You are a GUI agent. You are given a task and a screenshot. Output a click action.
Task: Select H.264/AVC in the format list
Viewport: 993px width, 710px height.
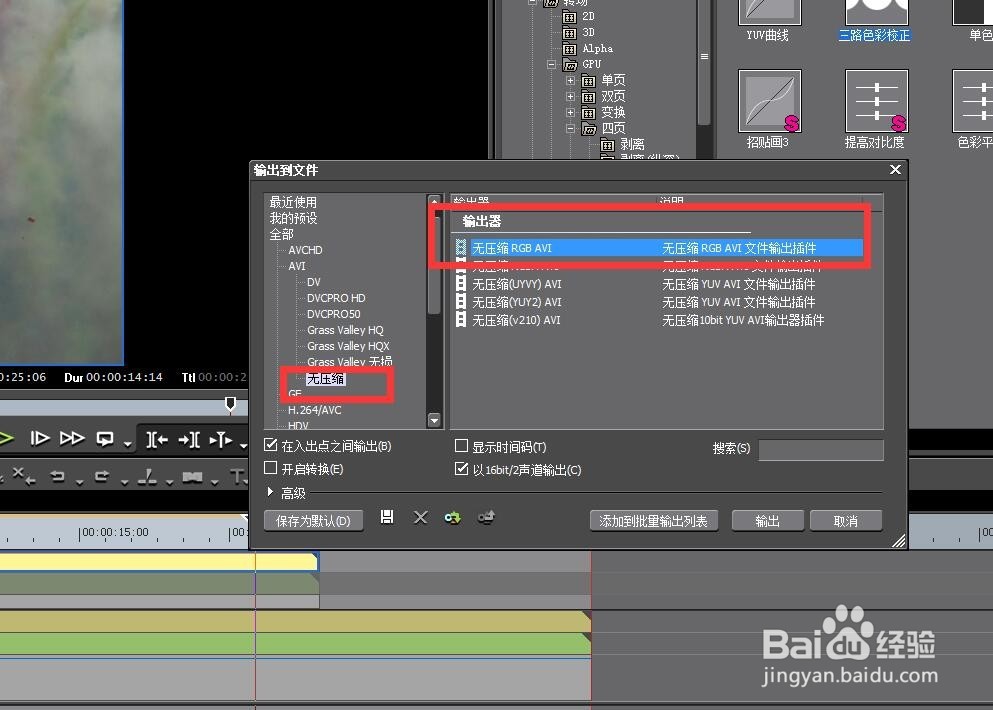click(x=314, y=410)
